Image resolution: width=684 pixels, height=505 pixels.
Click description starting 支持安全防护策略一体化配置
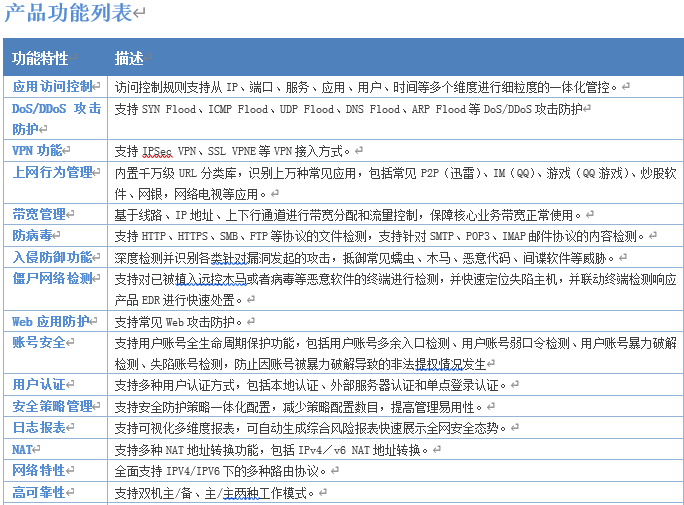click(x=298, y=407)
